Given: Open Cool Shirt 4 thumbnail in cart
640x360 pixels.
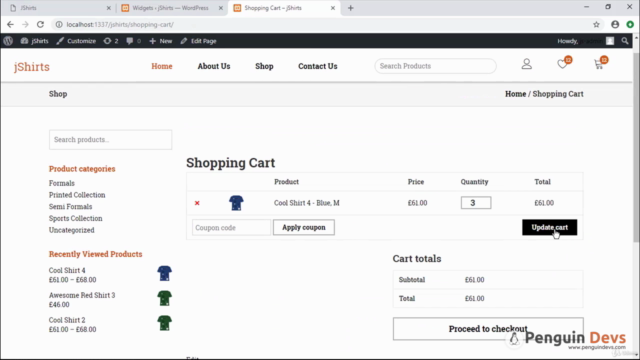Looking at the screenshot, I should [236, 203].
